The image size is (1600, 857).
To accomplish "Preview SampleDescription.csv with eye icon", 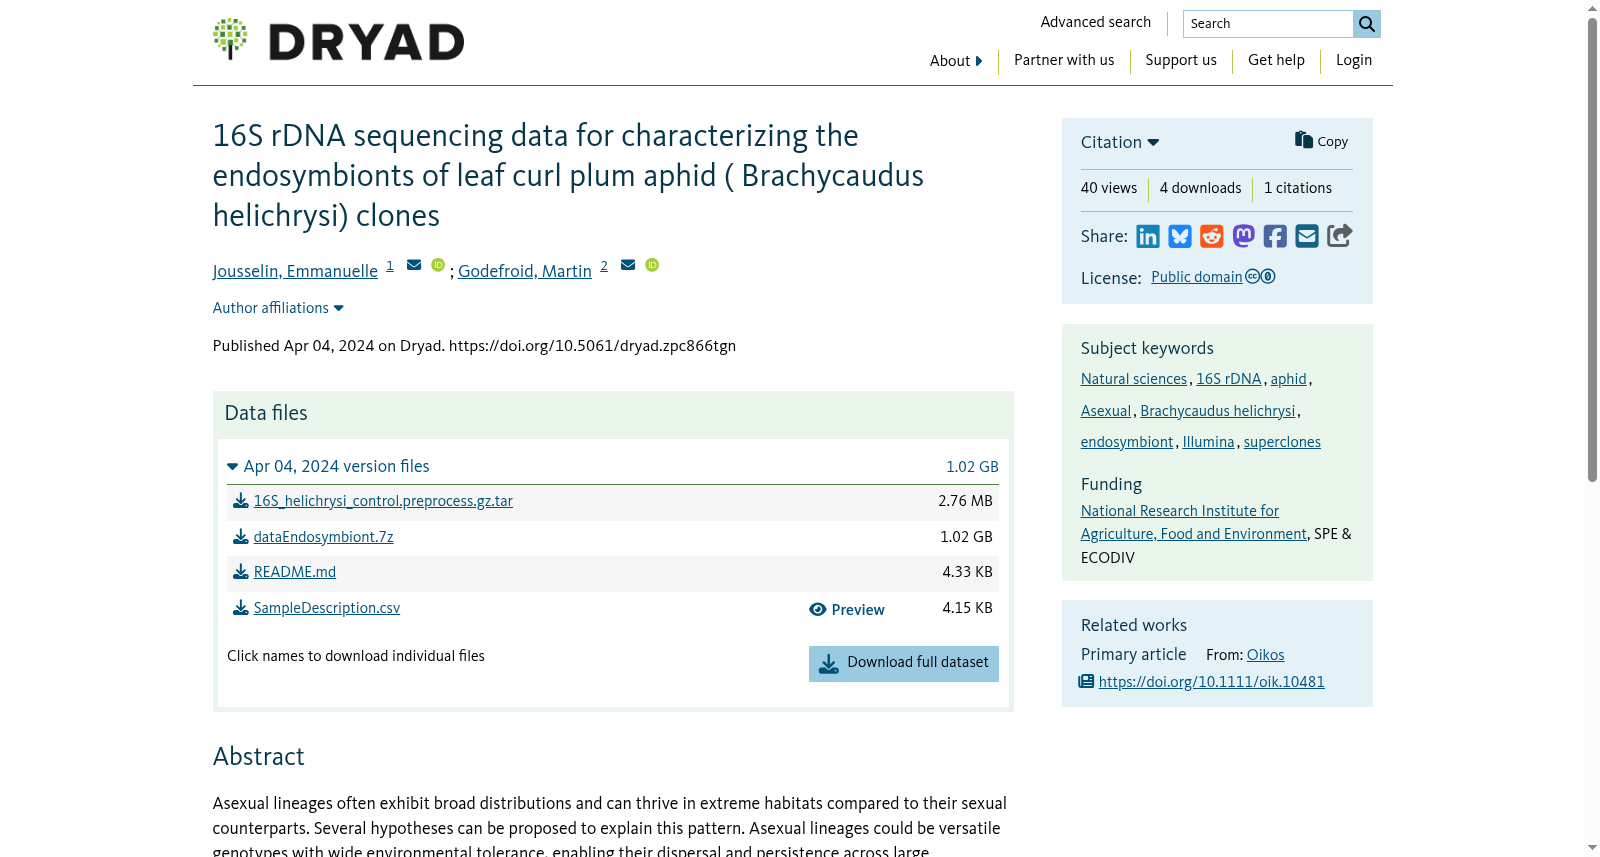I will (x=847, y=610).
